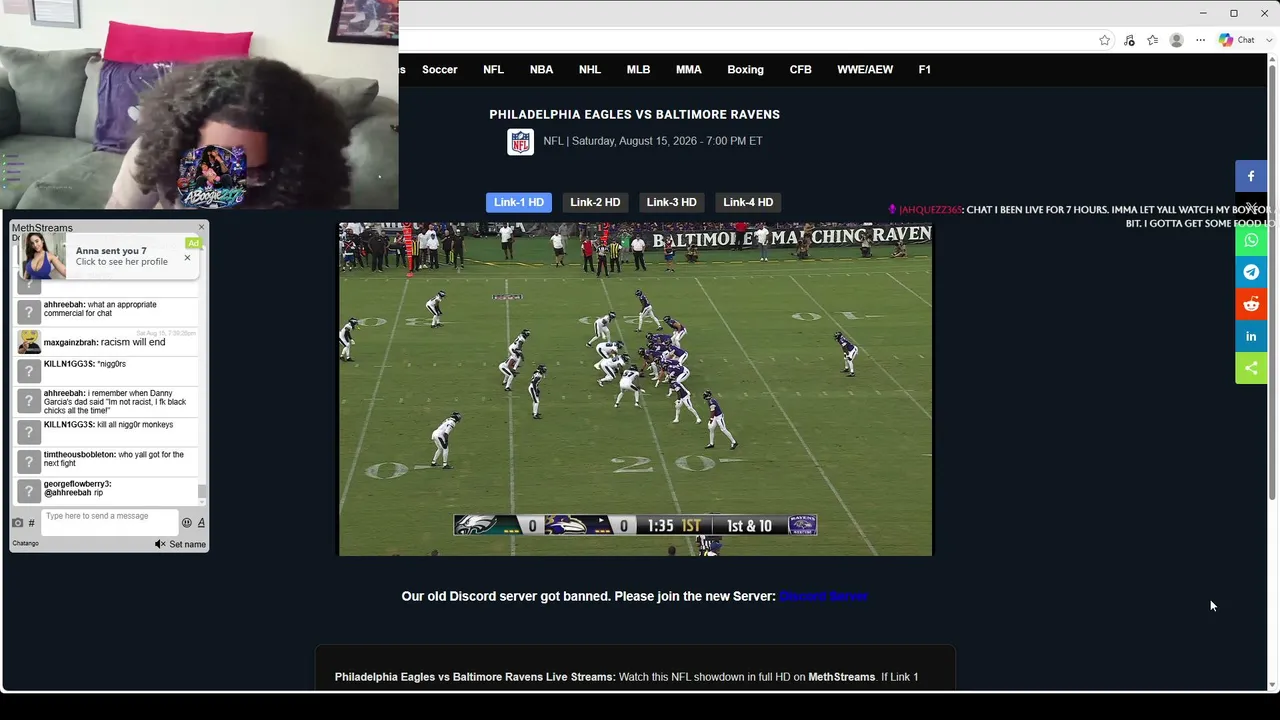This screenshot has height=720, width=1280.
Task: Click the webcam overlay in the corner
Action: (x=199, y=104)
